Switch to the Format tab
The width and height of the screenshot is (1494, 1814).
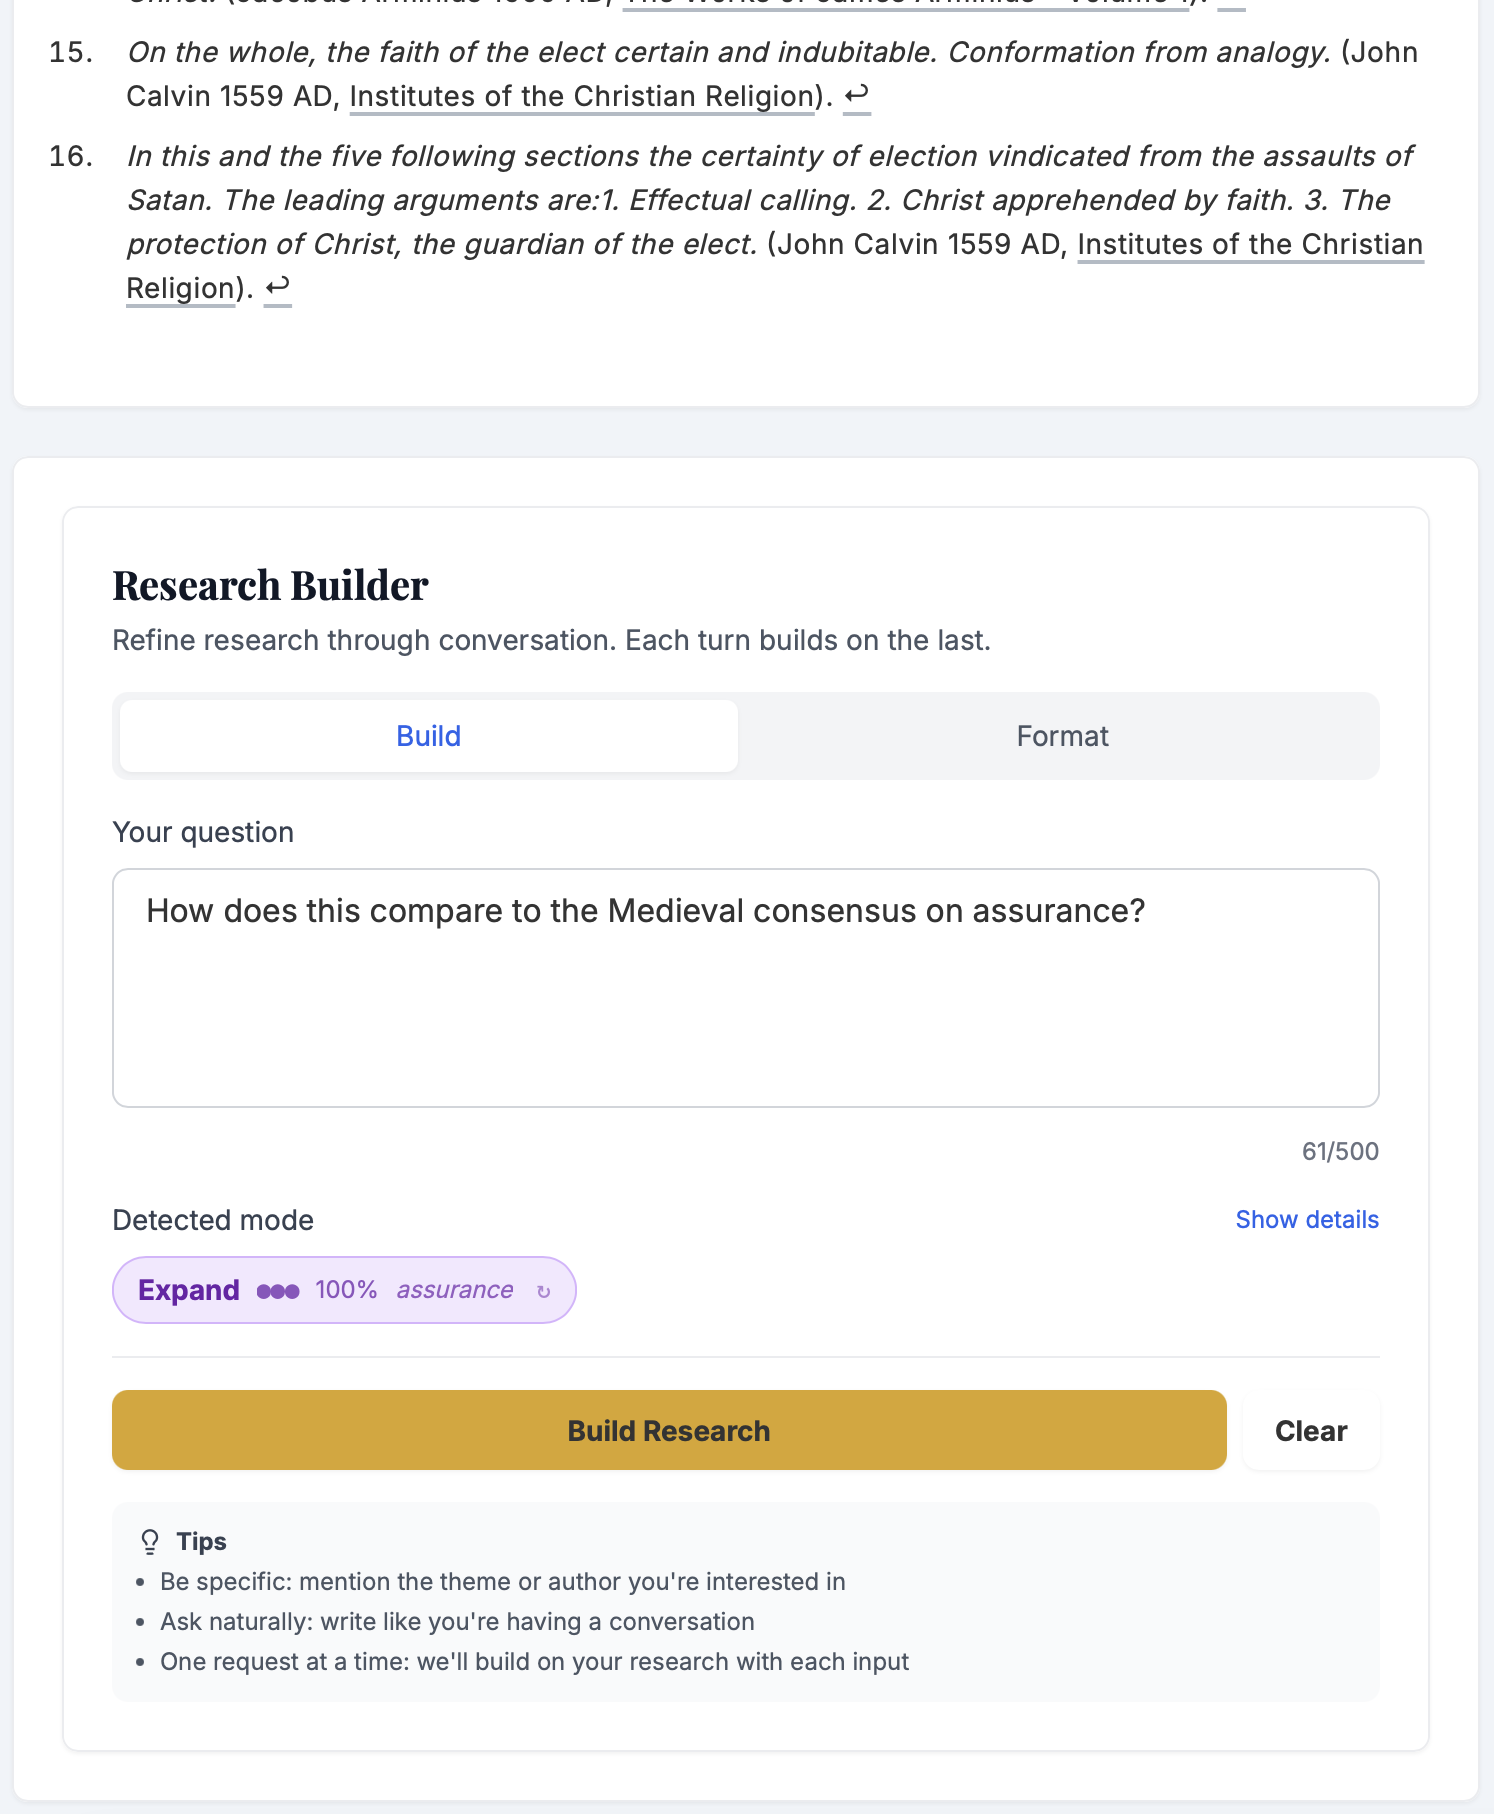click(x=1062, y=736)
